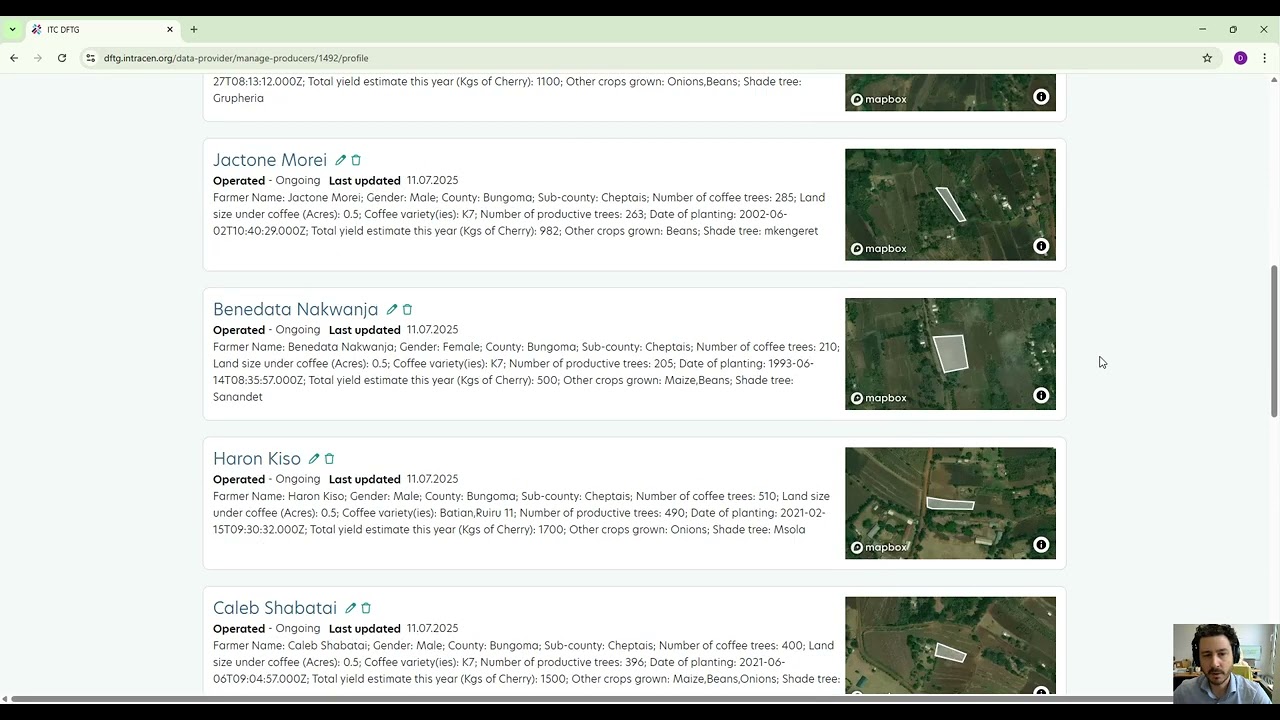Click the webcam video overlay
Screen dimensions: 1280x720
pos(1226,665)
